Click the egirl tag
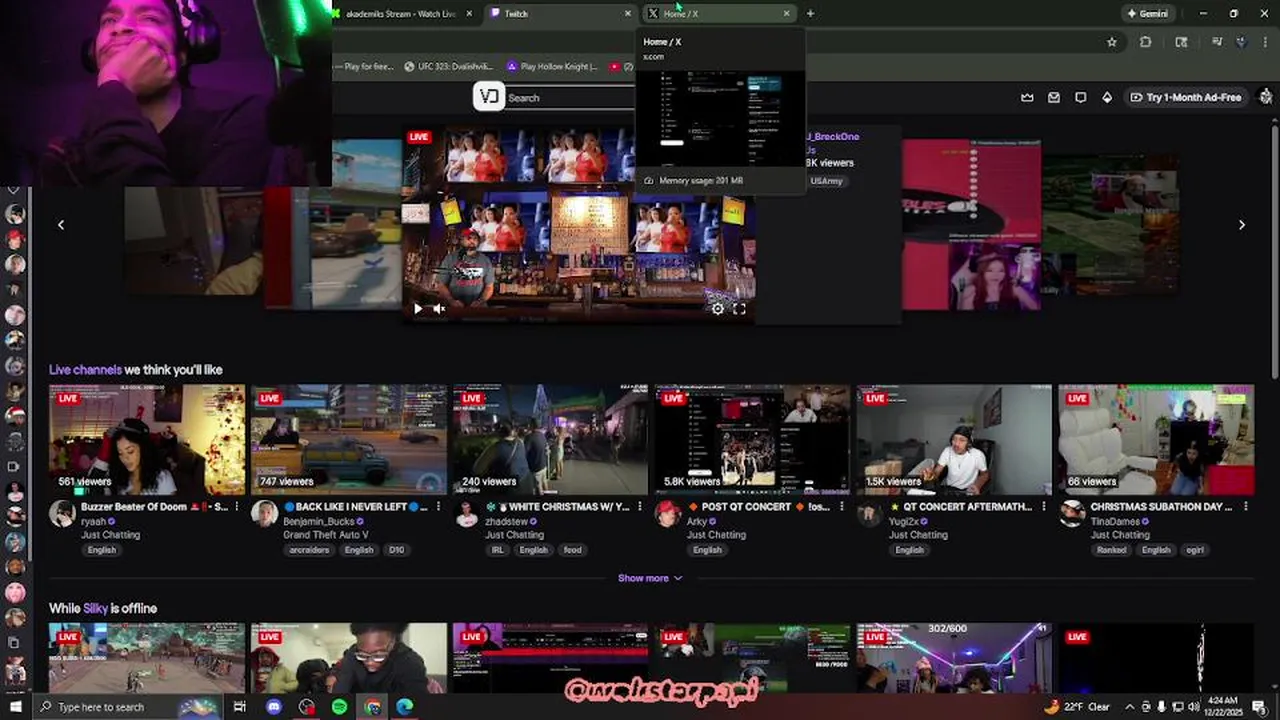Image resolution: width=1280 pixels, height=720 pixels. (x=1194, y=550)
